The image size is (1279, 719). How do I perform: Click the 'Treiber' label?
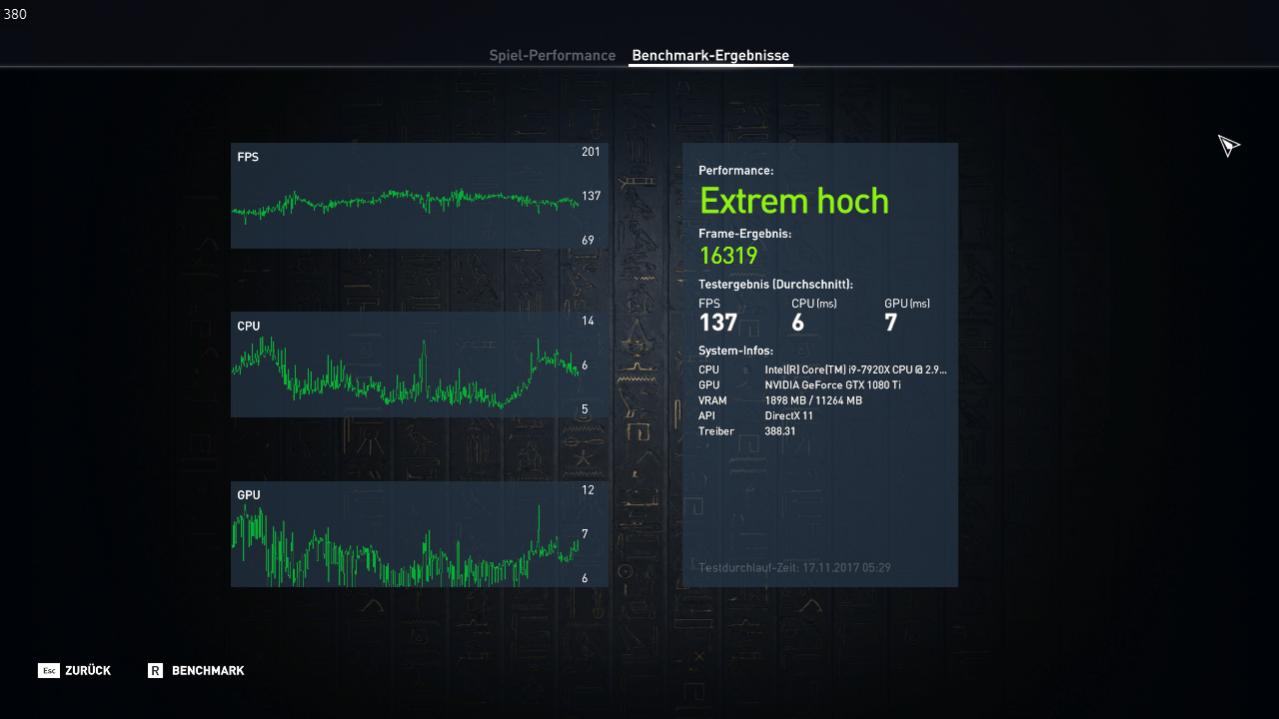716,432
